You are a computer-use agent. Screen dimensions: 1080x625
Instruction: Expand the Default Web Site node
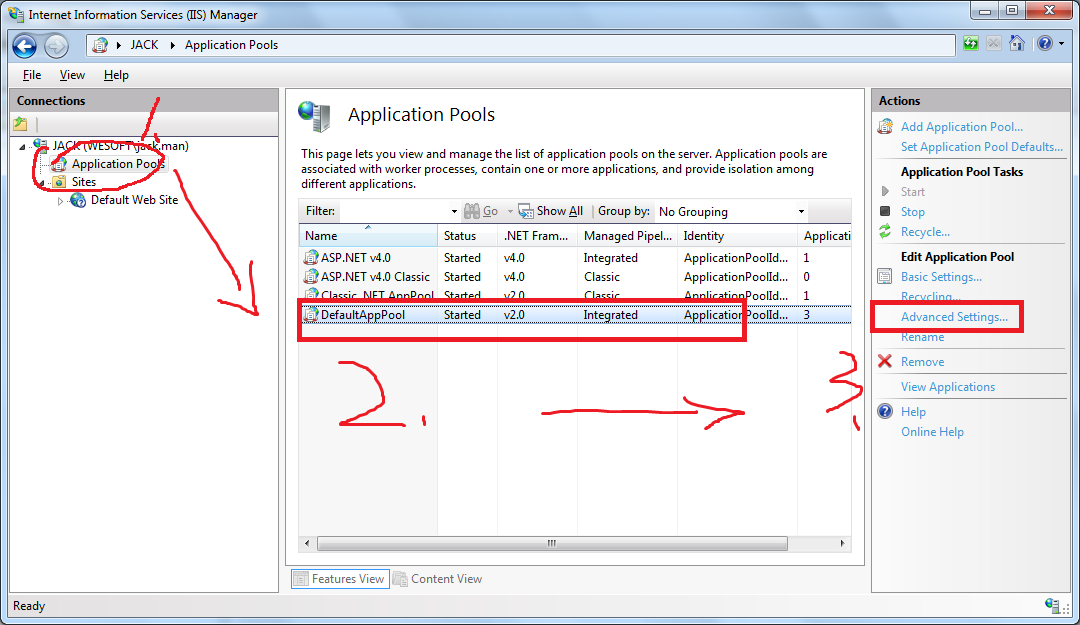(60, 201)
